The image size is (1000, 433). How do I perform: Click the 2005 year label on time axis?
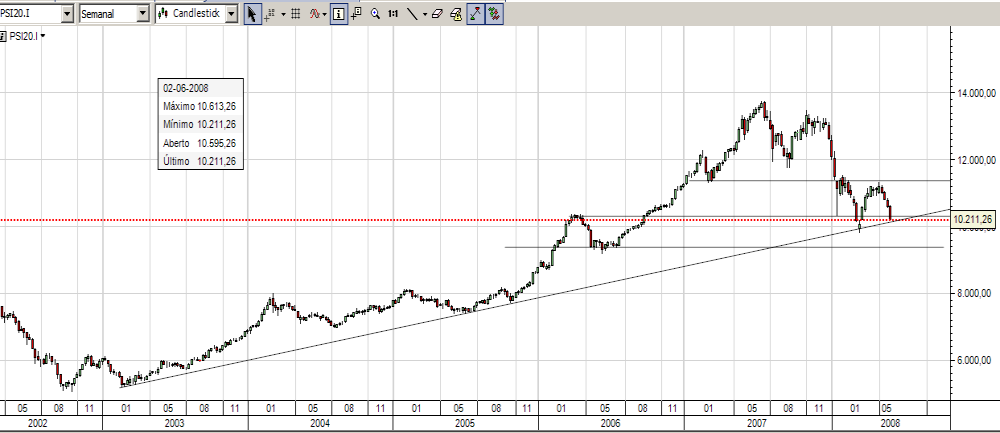[465, 423]
